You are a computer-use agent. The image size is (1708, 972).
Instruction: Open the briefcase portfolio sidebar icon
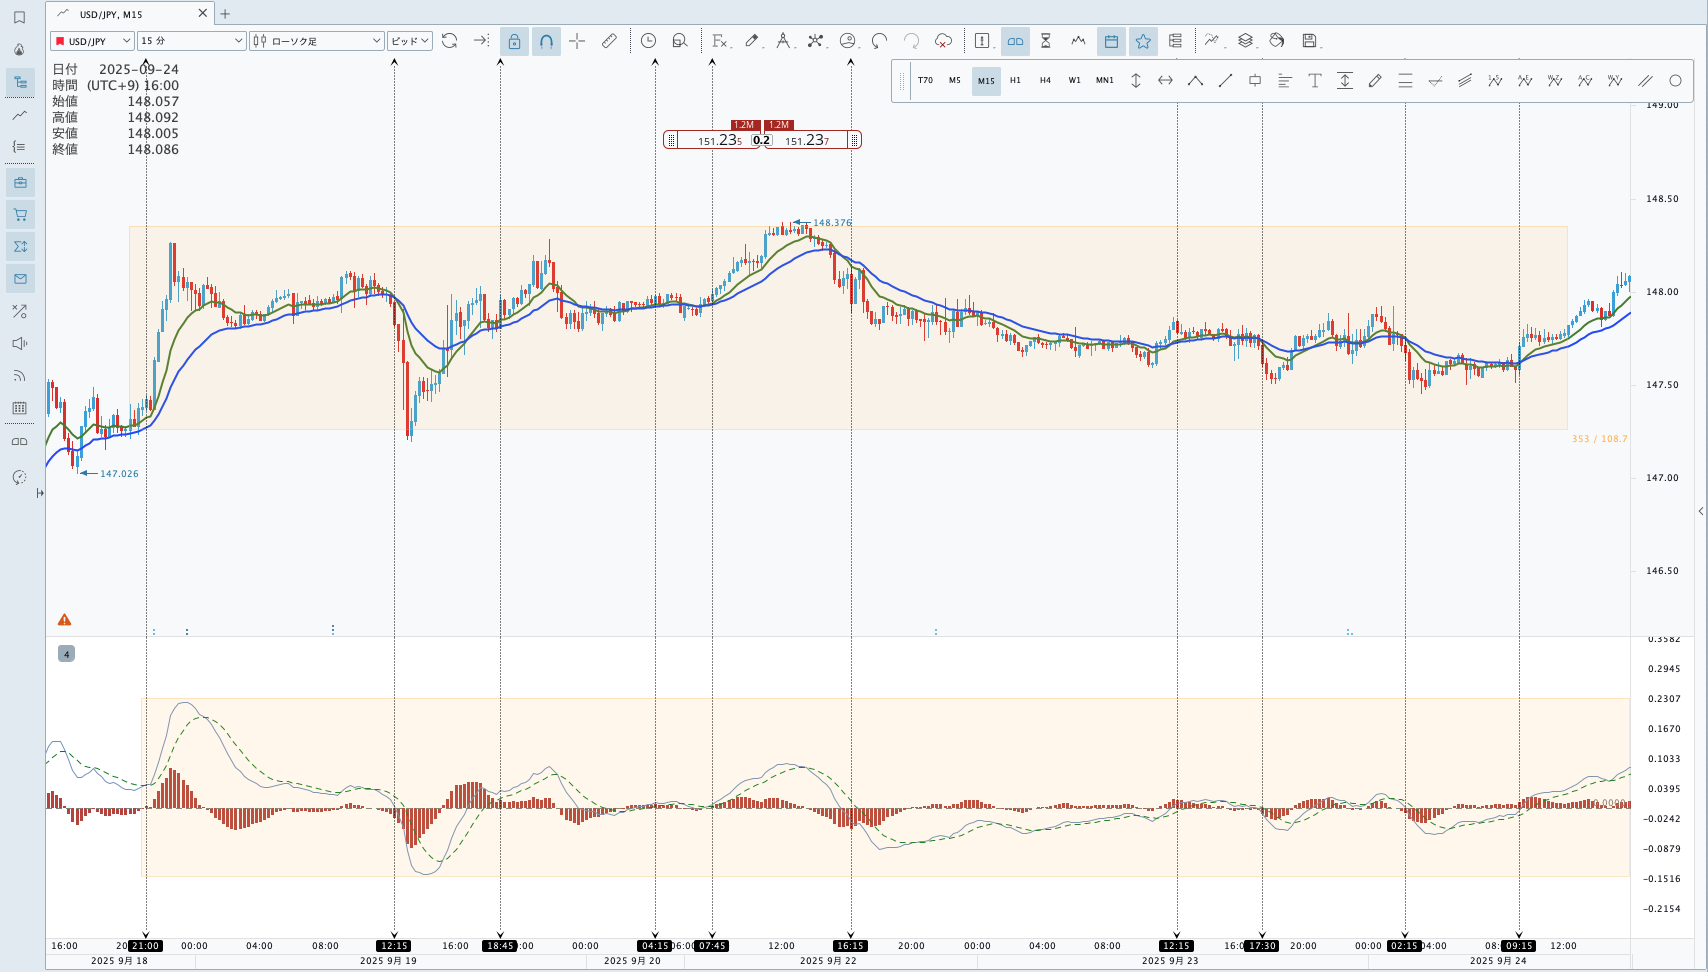point(20,182)
